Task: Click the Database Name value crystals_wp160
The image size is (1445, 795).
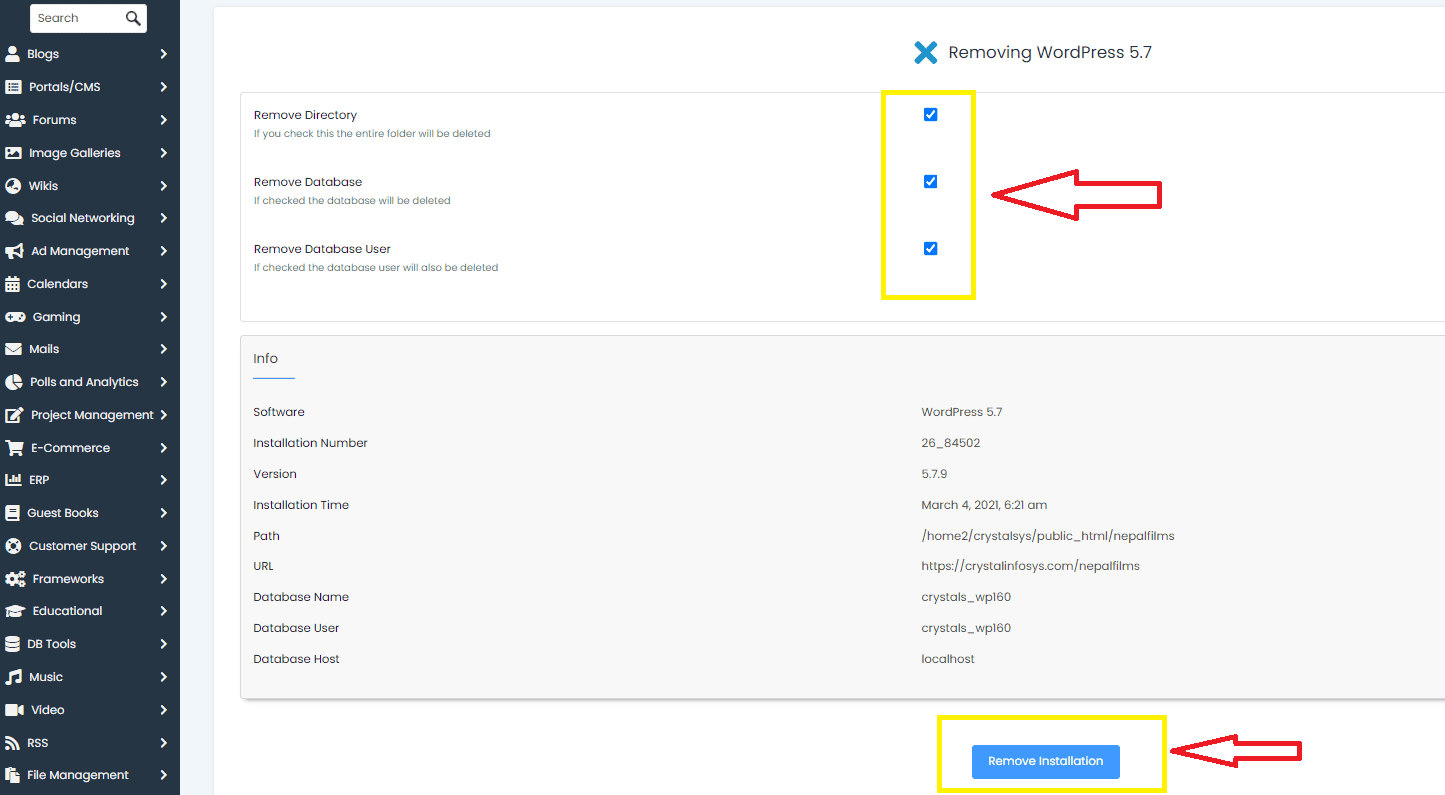Action: pyautogui.click(x=966, y=597)
